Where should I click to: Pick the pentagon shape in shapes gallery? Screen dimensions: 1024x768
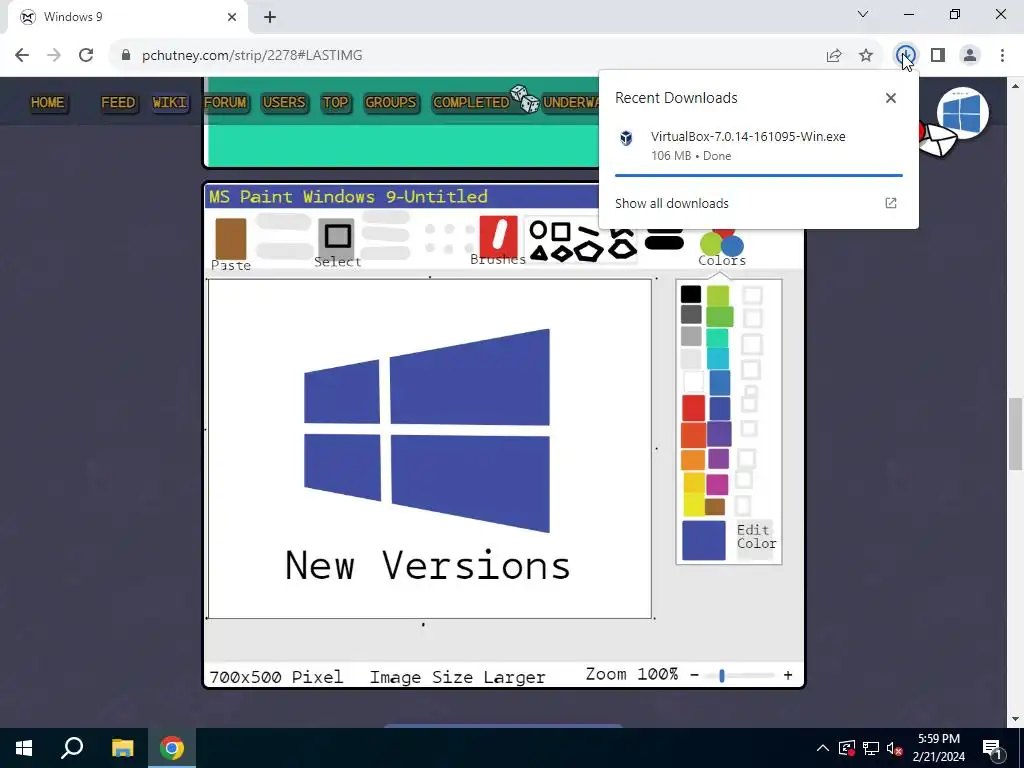588,252
